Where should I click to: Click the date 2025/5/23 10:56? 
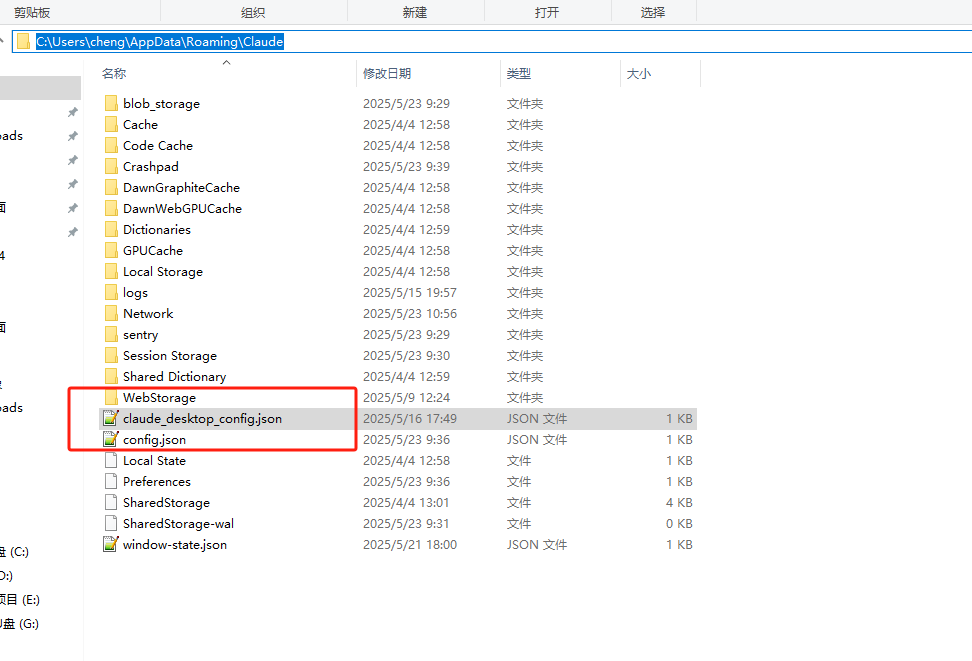pos(410,314)
